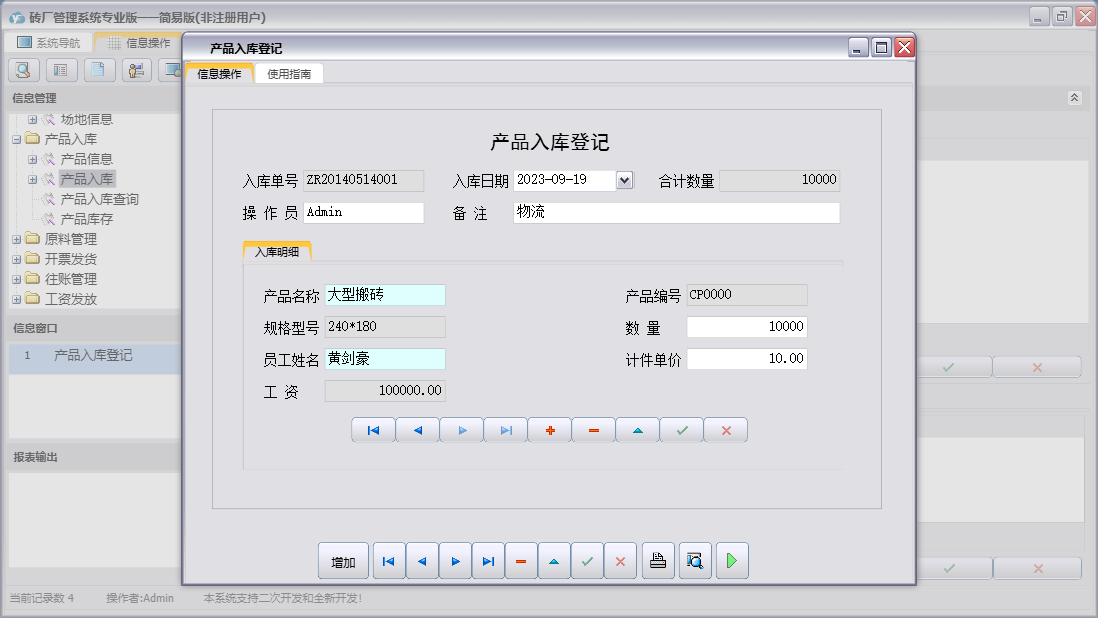
Task: Click the print icon in the bottom toolbar
Action: coord(658,561)
